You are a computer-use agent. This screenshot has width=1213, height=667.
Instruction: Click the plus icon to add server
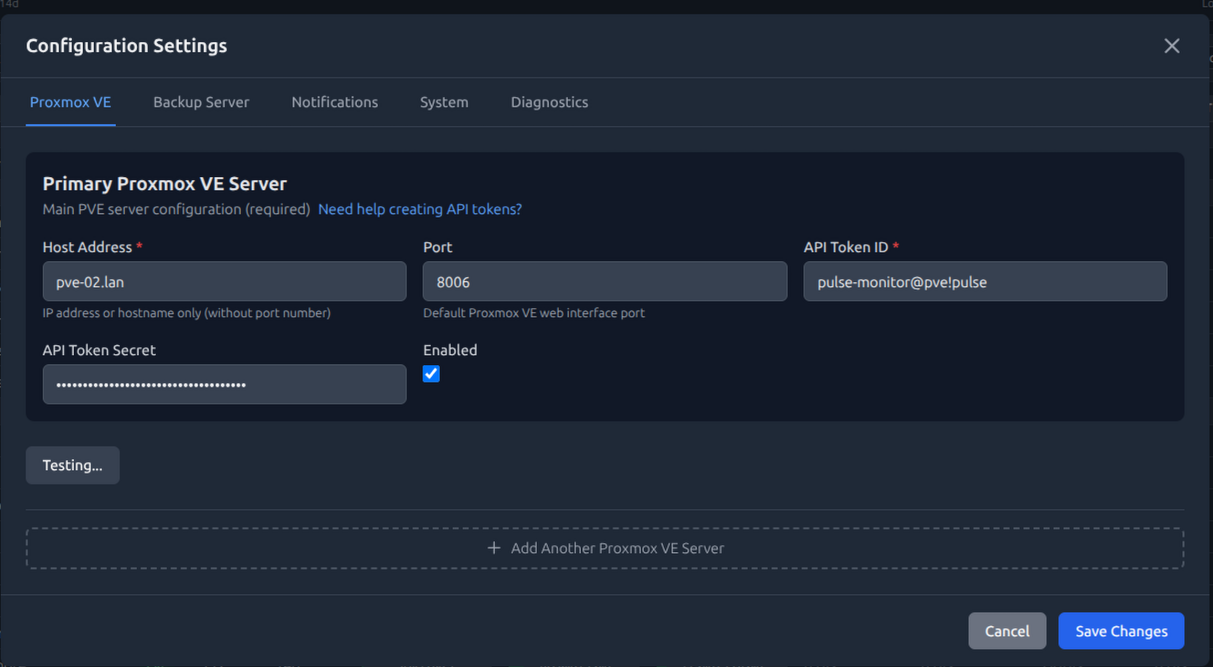coord(493,548)
